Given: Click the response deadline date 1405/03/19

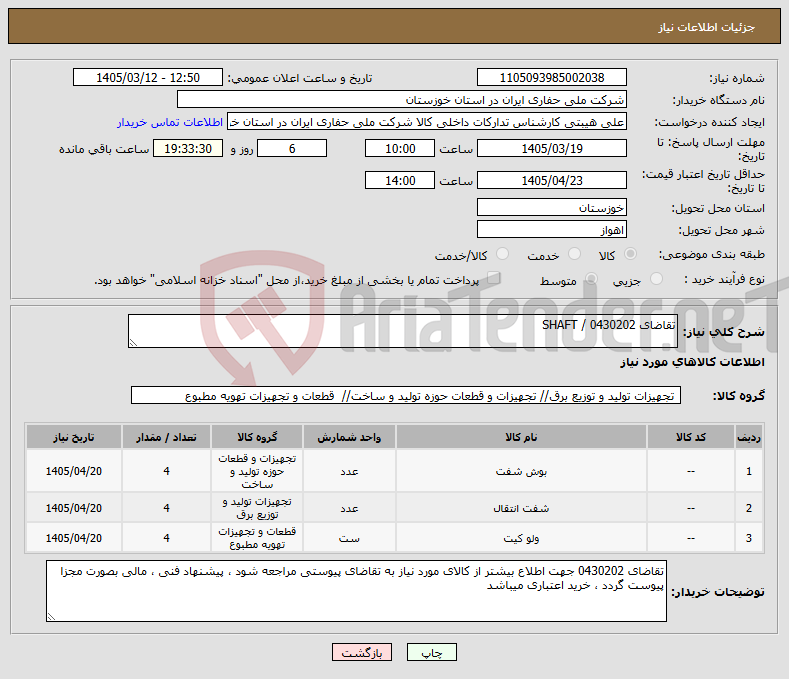Looking at the screenshot, I should point(551,148).
